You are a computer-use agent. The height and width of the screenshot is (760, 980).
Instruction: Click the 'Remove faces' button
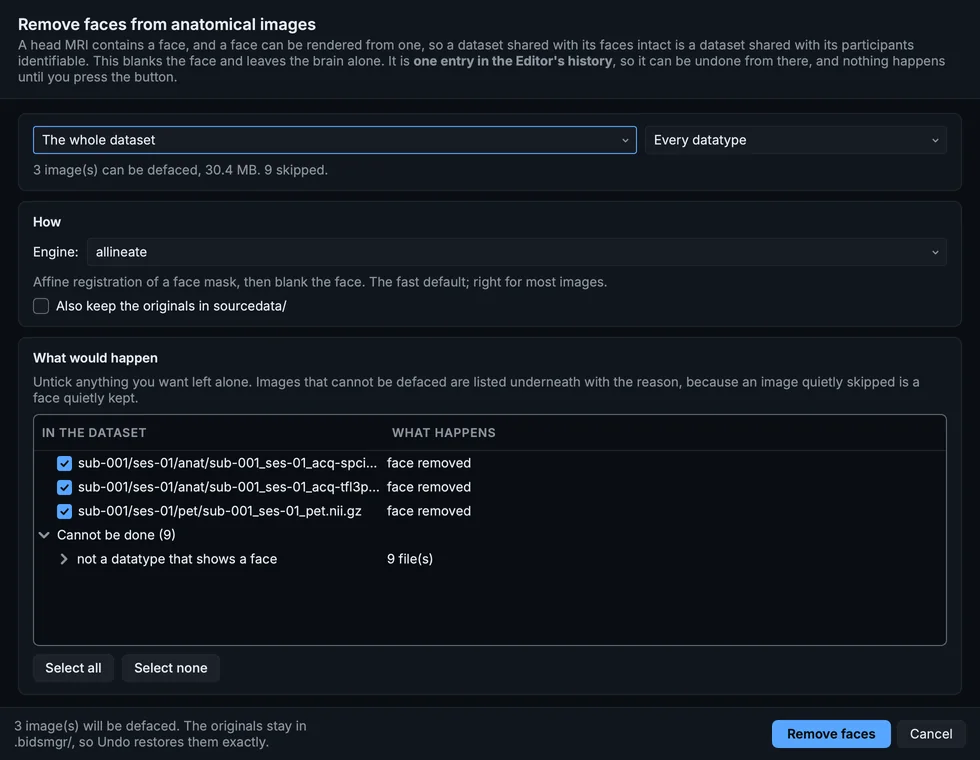pos(831,734)
